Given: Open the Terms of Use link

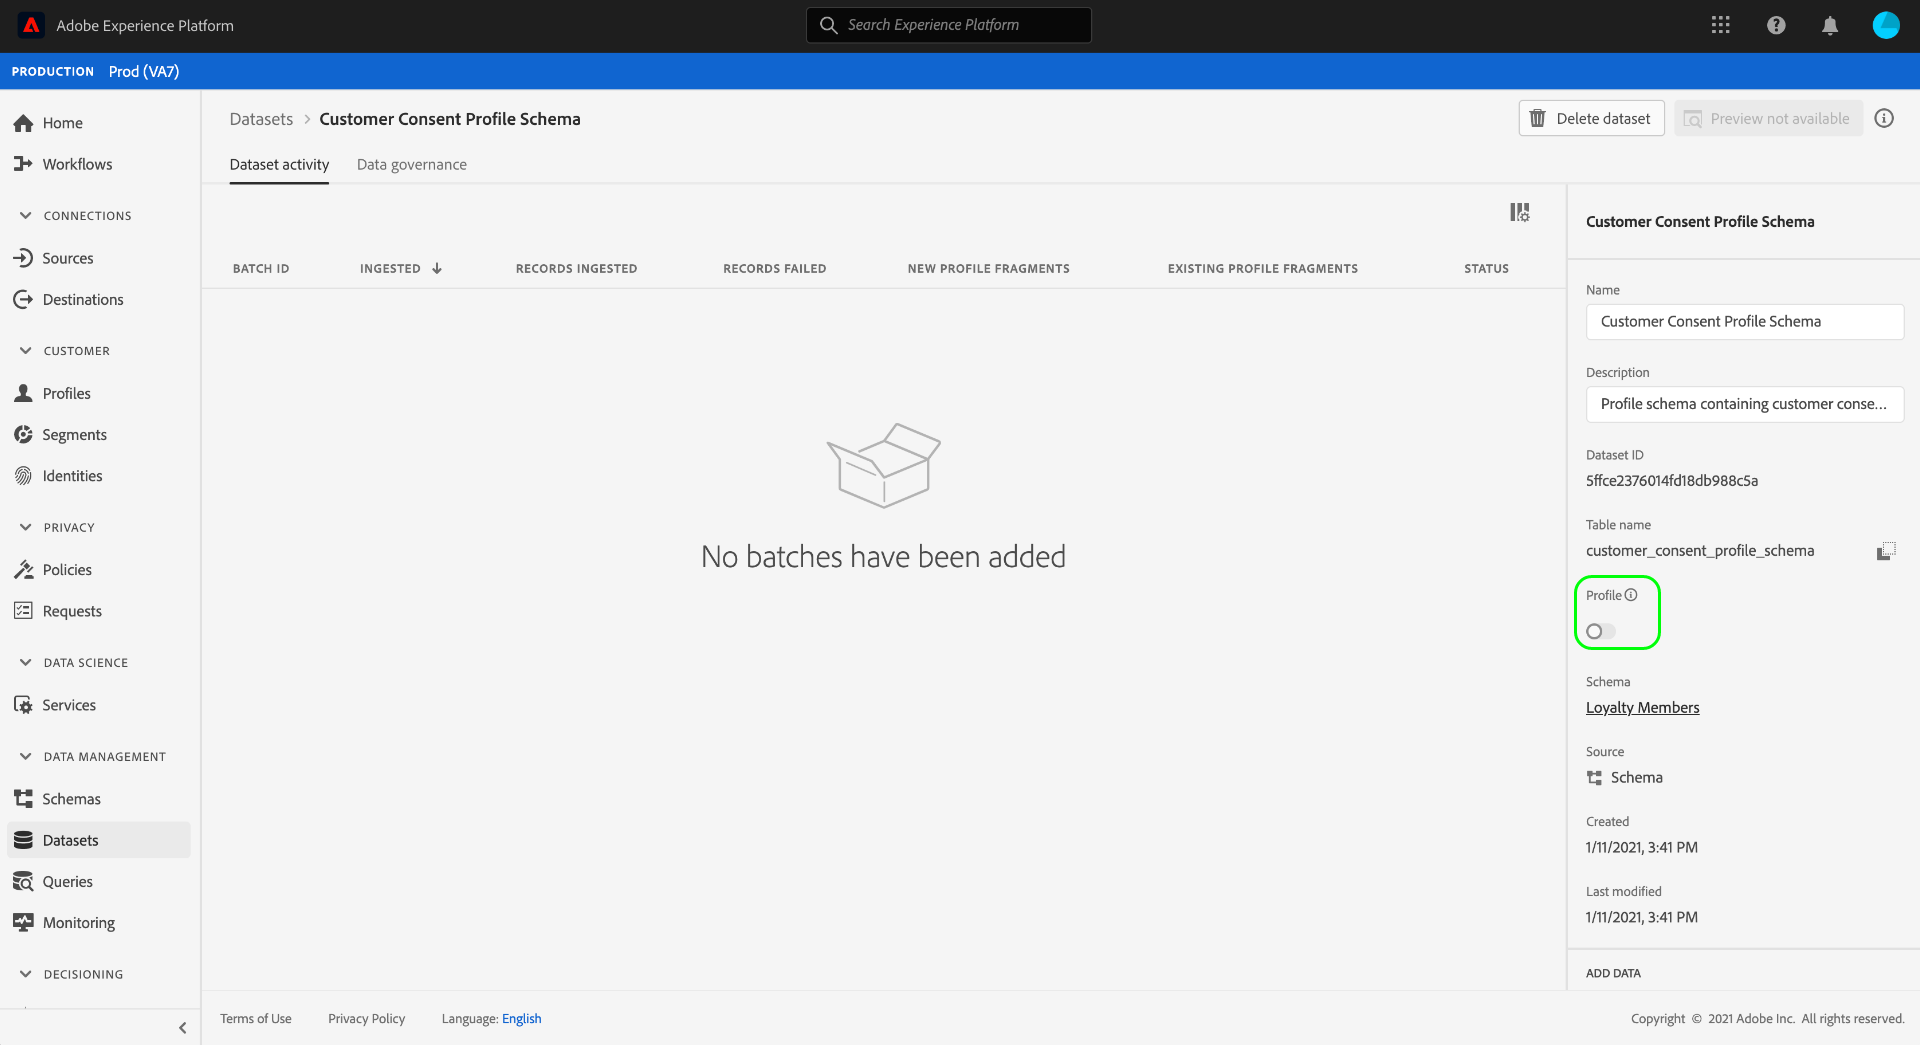Looking at the screenshot, I should (x=256, y=1019).
